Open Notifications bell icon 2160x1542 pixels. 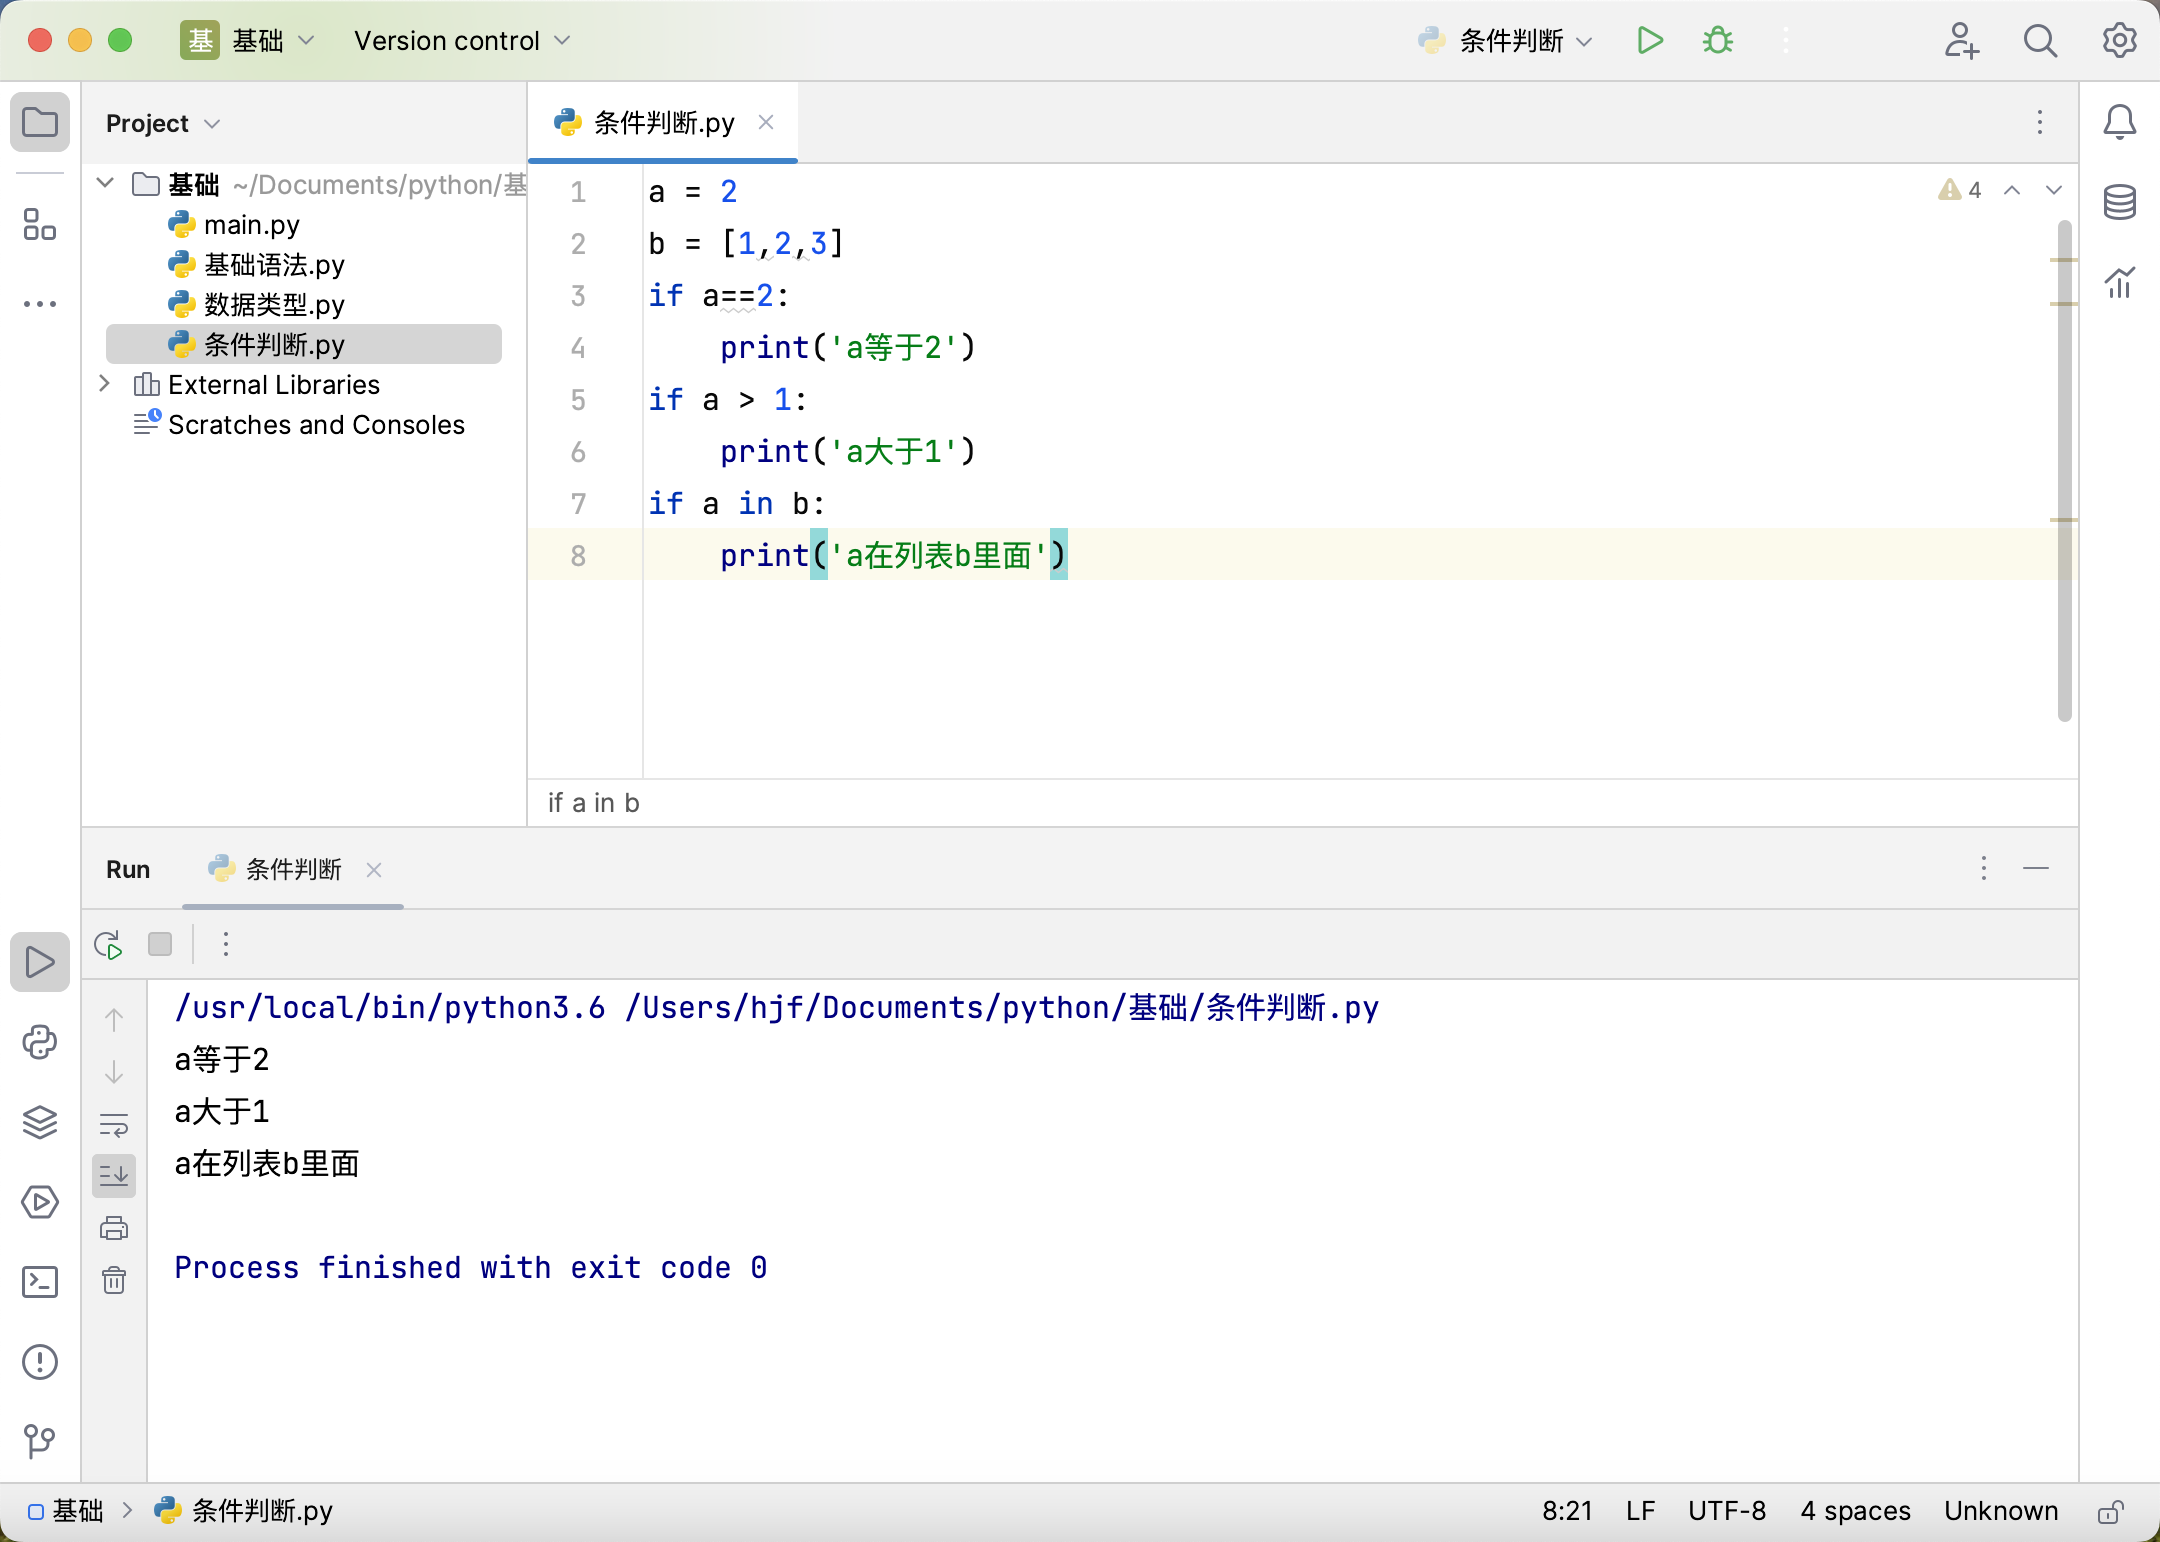(2119, 122)
